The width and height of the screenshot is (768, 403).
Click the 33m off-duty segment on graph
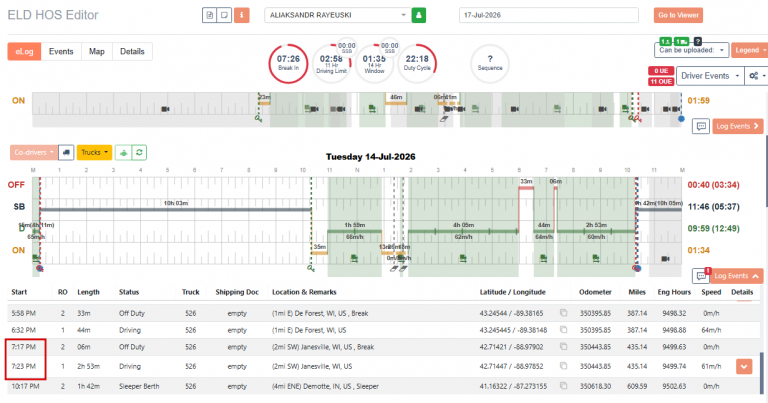[526, 187]
